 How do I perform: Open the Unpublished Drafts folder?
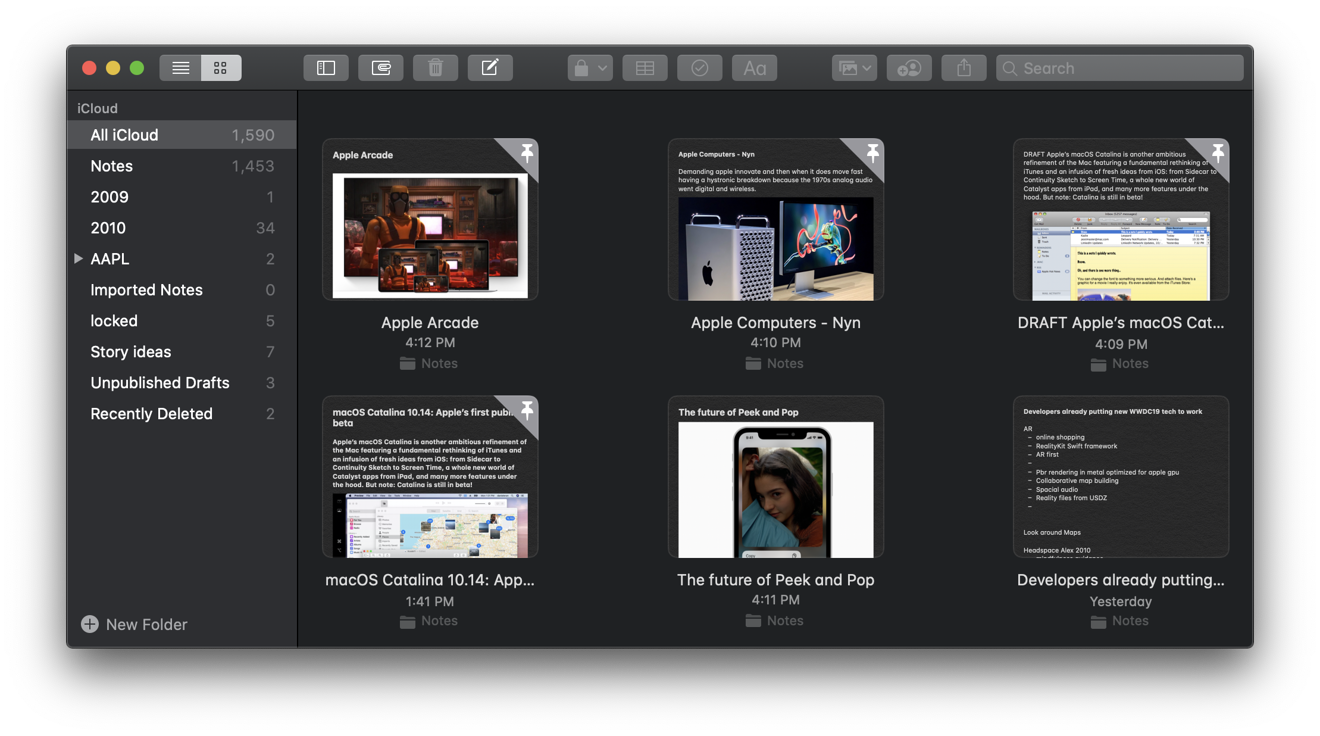[182, 383]
